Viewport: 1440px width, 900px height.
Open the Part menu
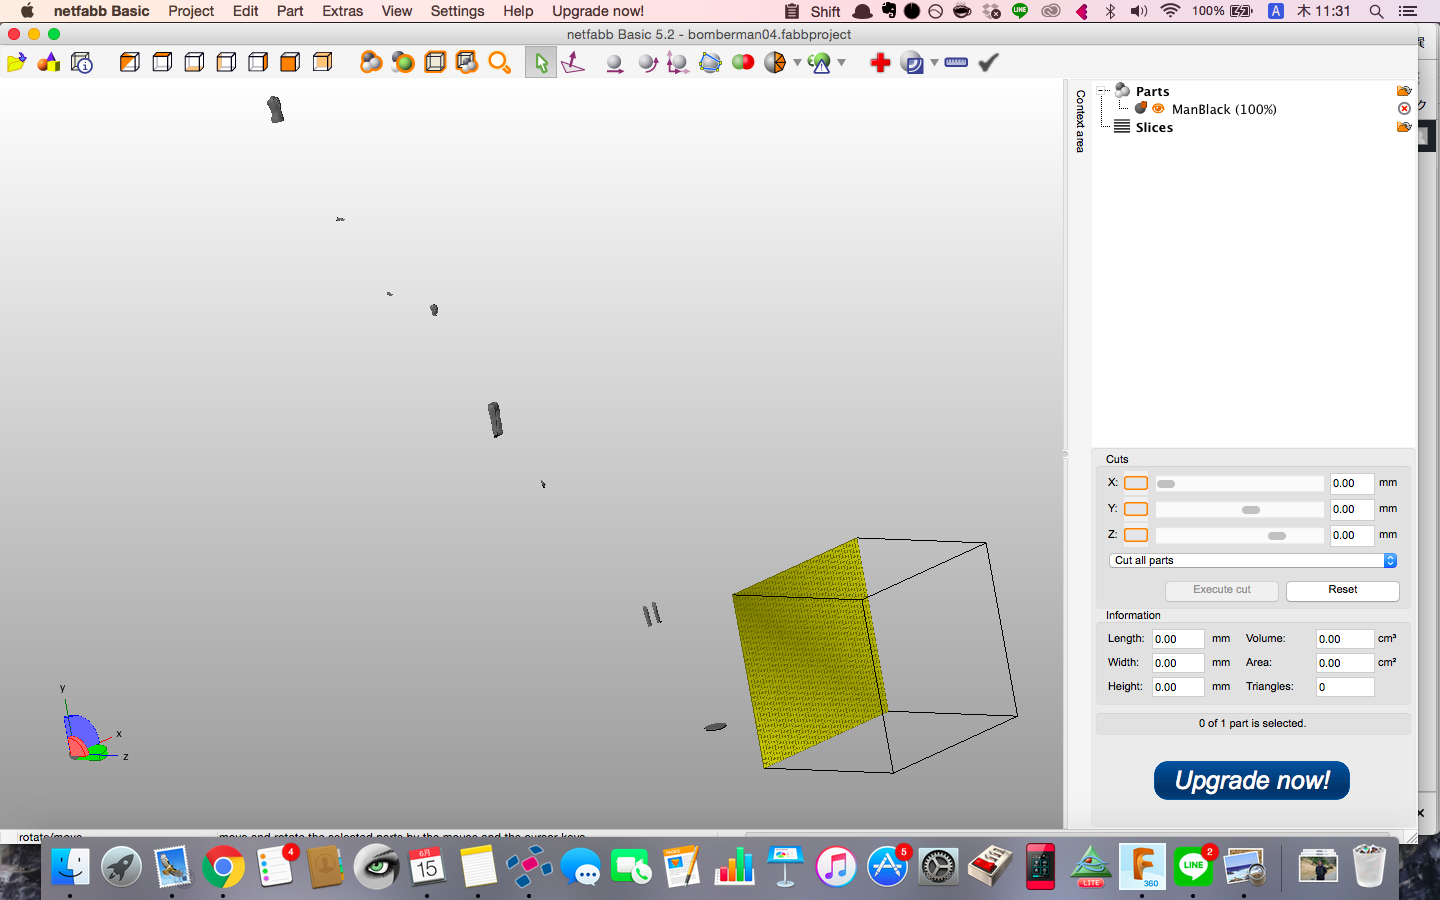[x=290, y=11]
